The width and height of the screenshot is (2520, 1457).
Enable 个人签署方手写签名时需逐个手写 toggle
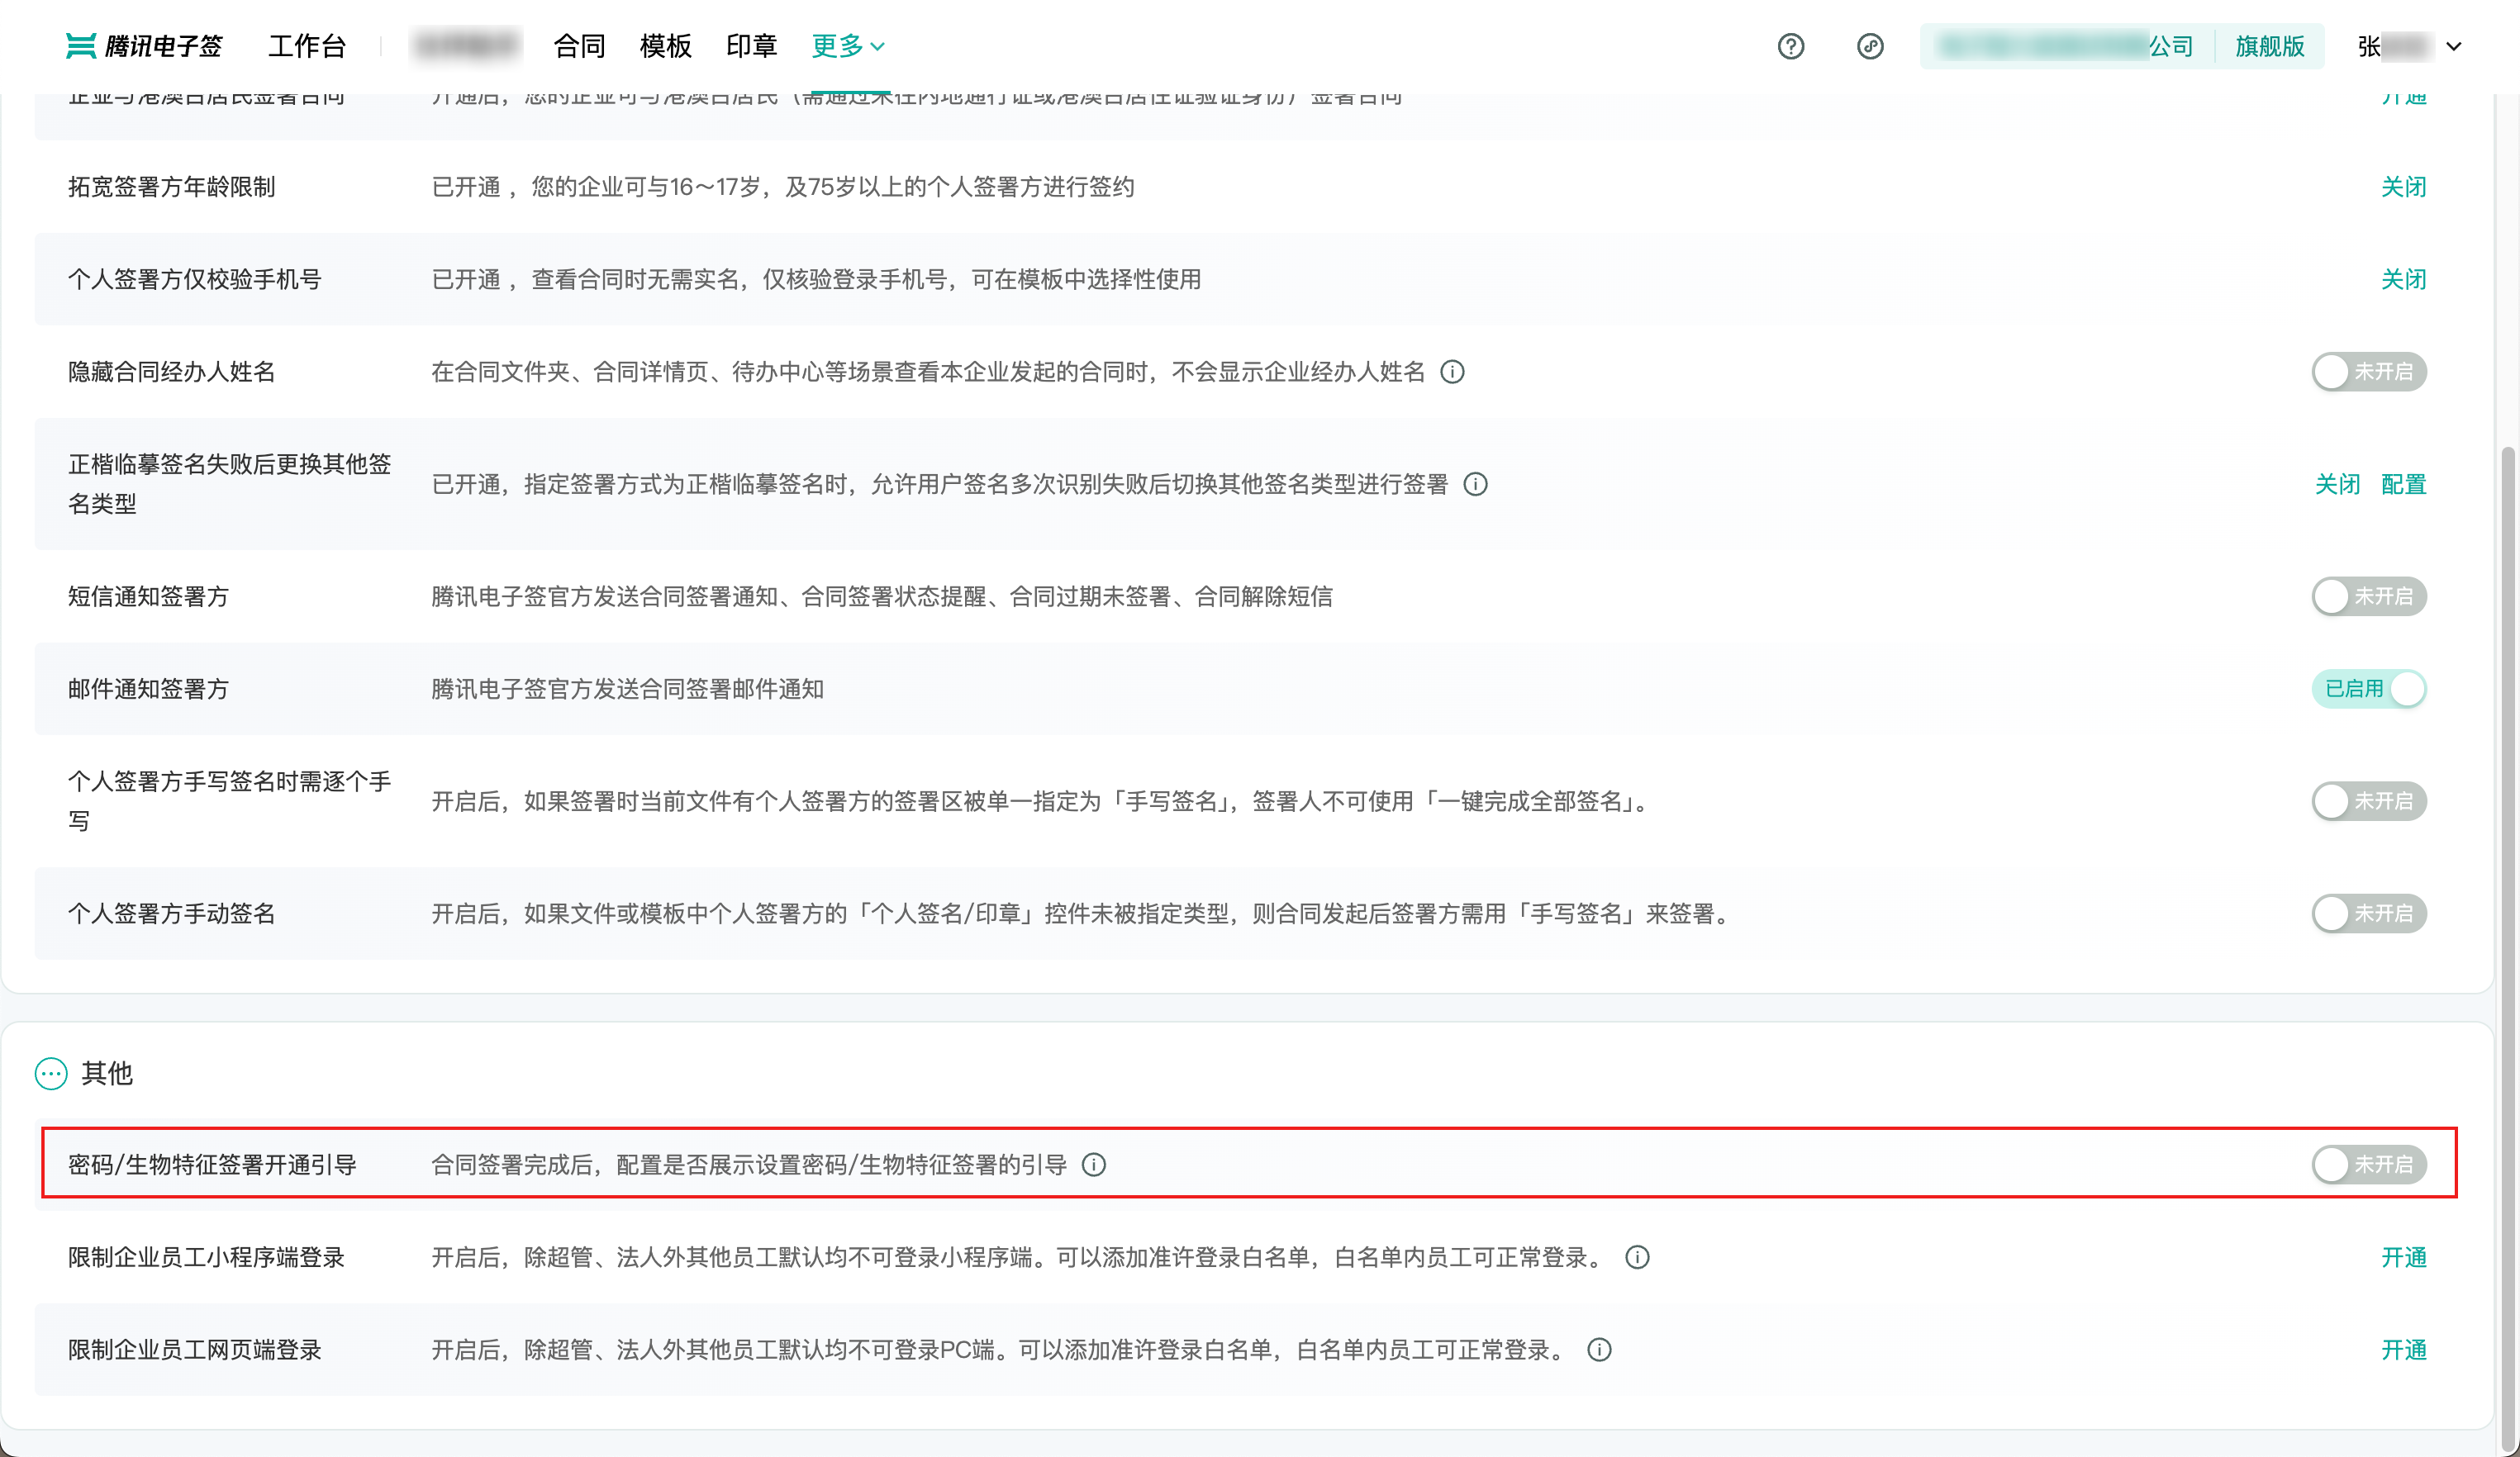point(2369,801)
